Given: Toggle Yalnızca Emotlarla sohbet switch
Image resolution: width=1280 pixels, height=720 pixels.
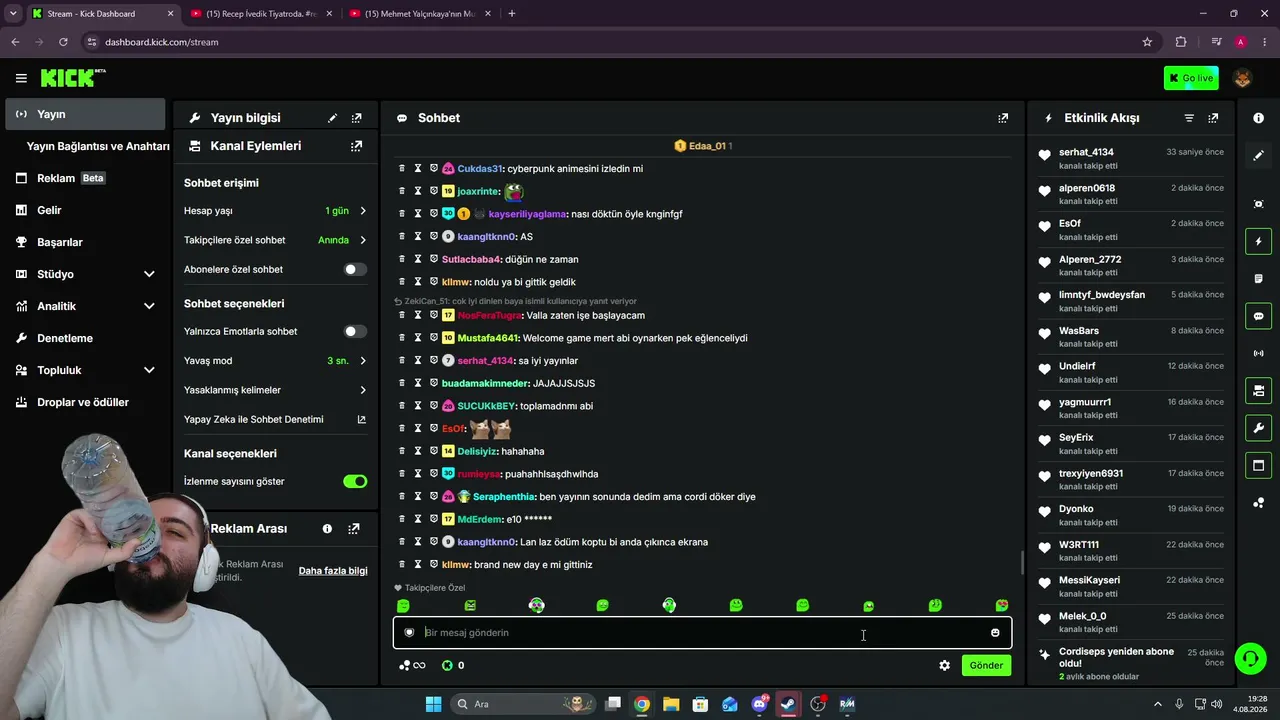Looking at the screenshot, I should pyautogui.click(x=355, y=331).
